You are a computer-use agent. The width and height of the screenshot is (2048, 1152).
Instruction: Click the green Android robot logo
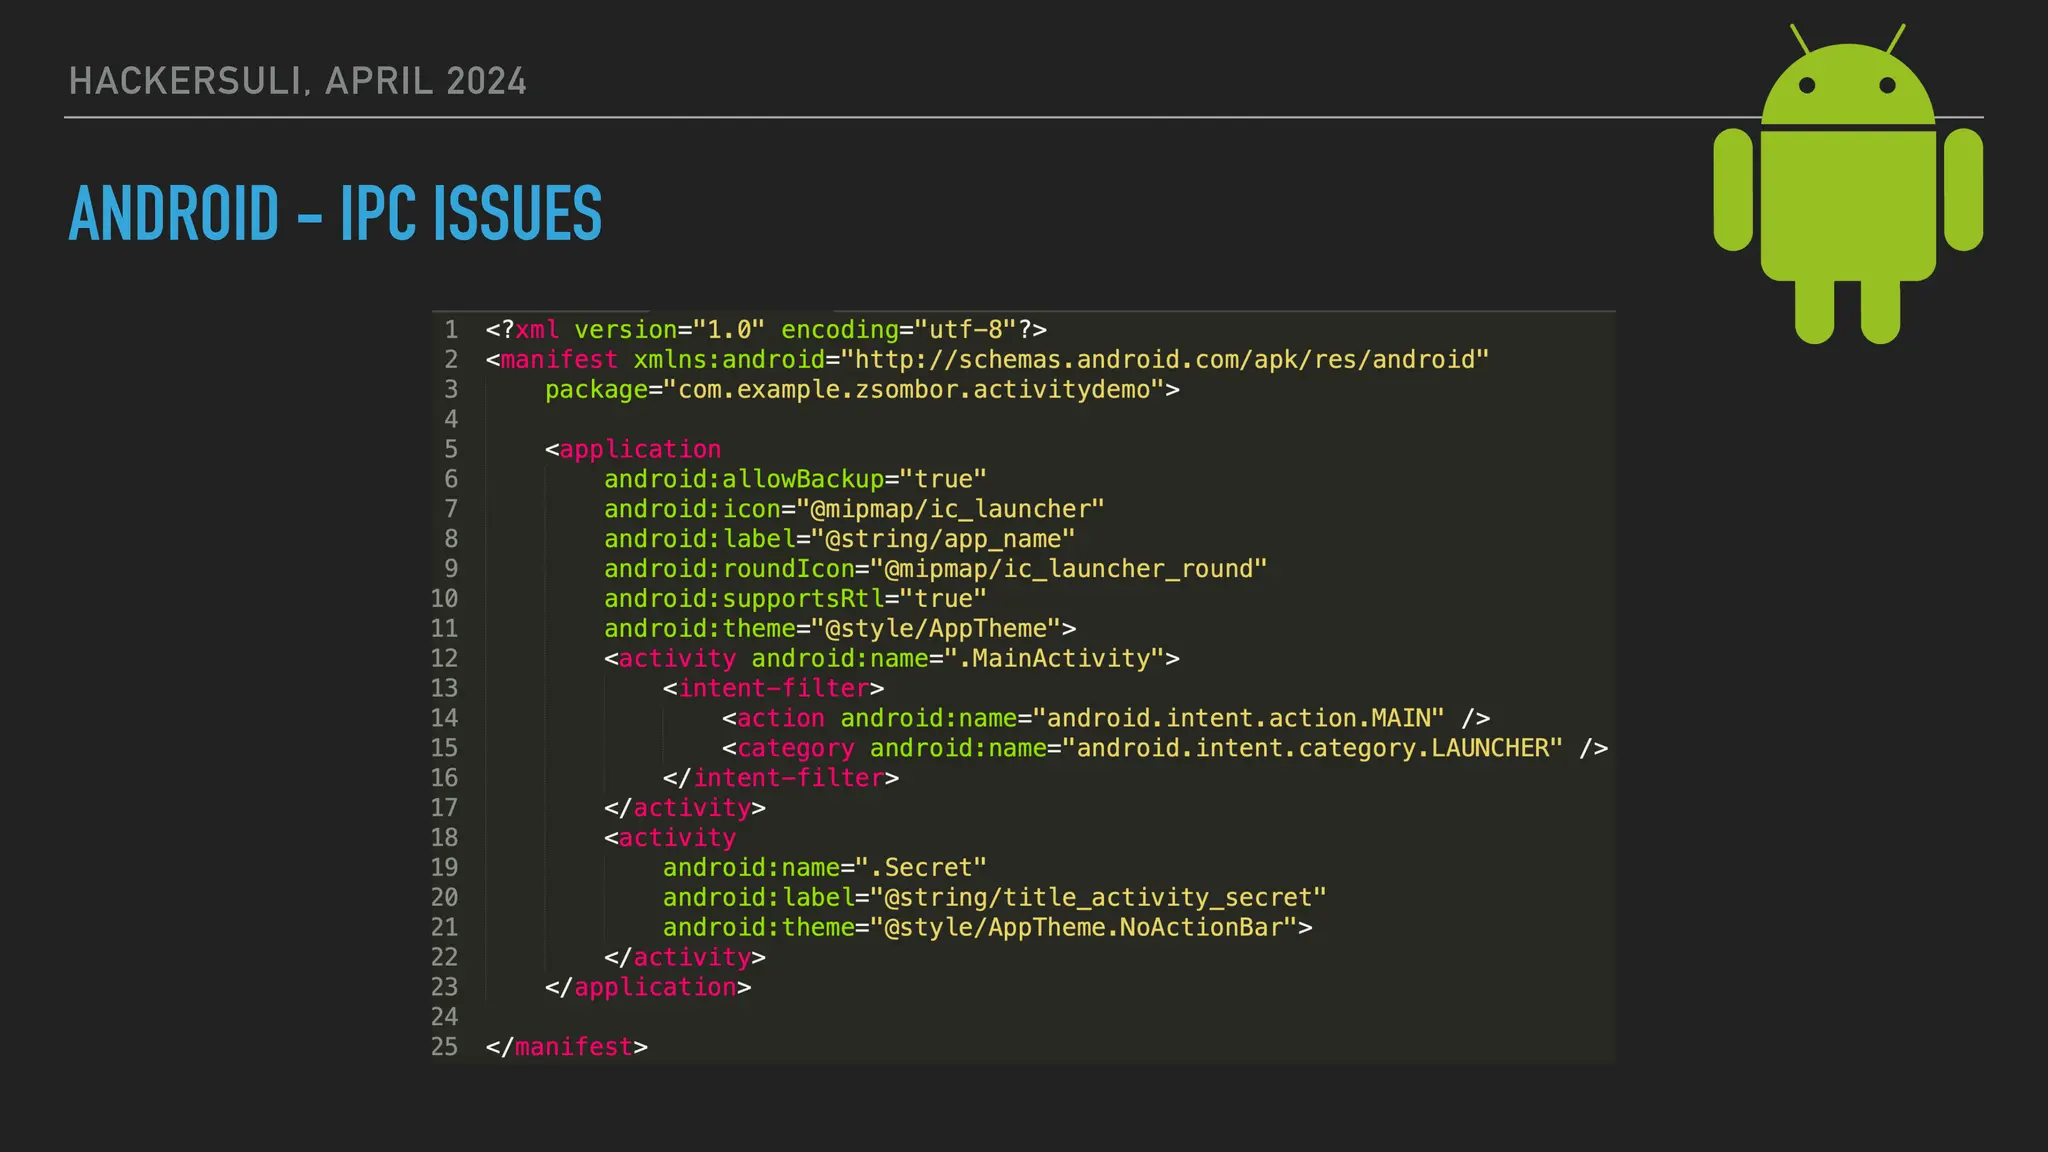tap(1848, 184)
